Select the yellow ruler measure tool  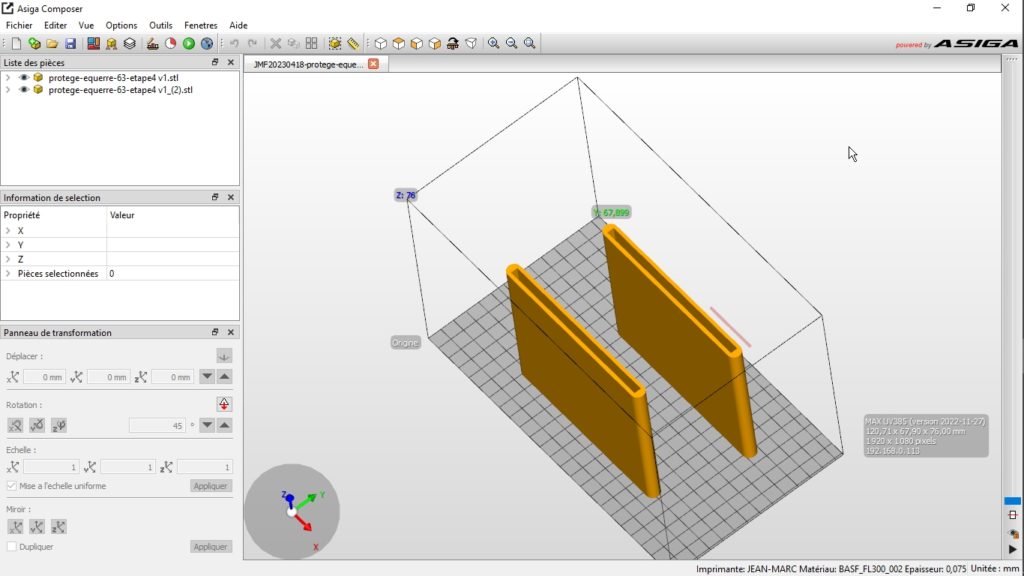(x=353, y=44)
